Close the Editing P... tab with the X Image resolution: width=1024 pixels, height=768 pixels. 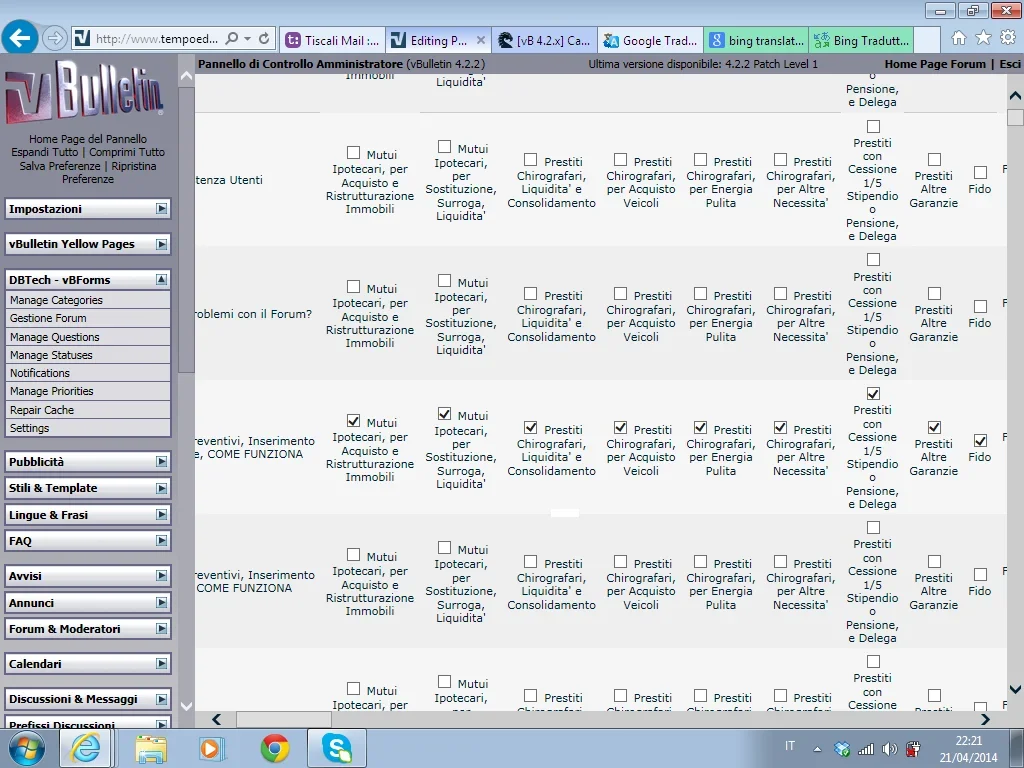click(x=481, y=40)
